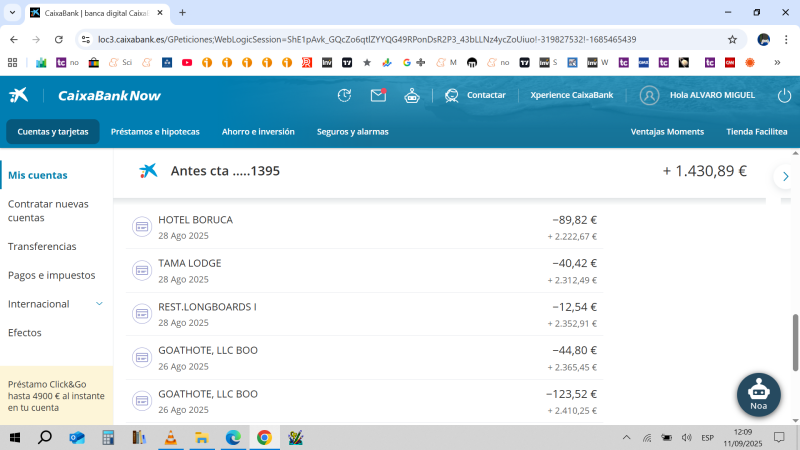Bookmark this page with the star icon
Image resolution: width=800 pixels, height=450 pixels.
[x=733, y=39]
